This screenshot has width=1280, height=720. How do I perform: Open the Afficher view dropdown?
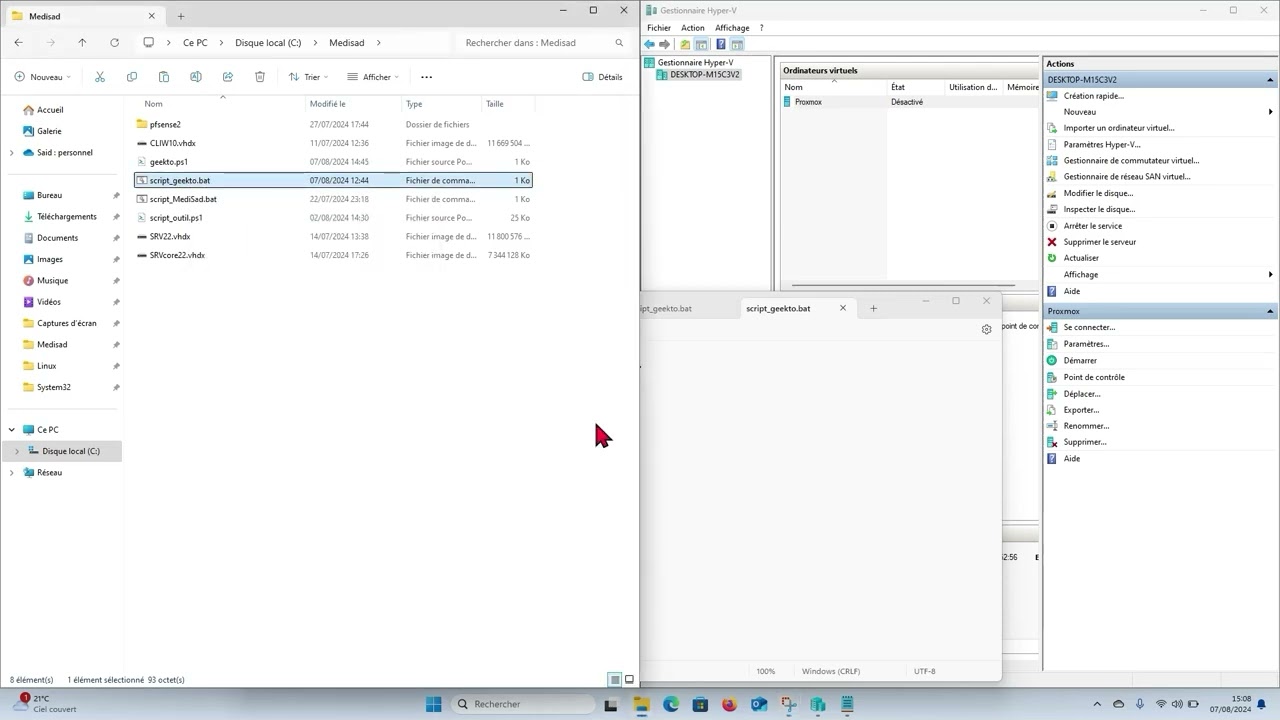coord(373,77)
